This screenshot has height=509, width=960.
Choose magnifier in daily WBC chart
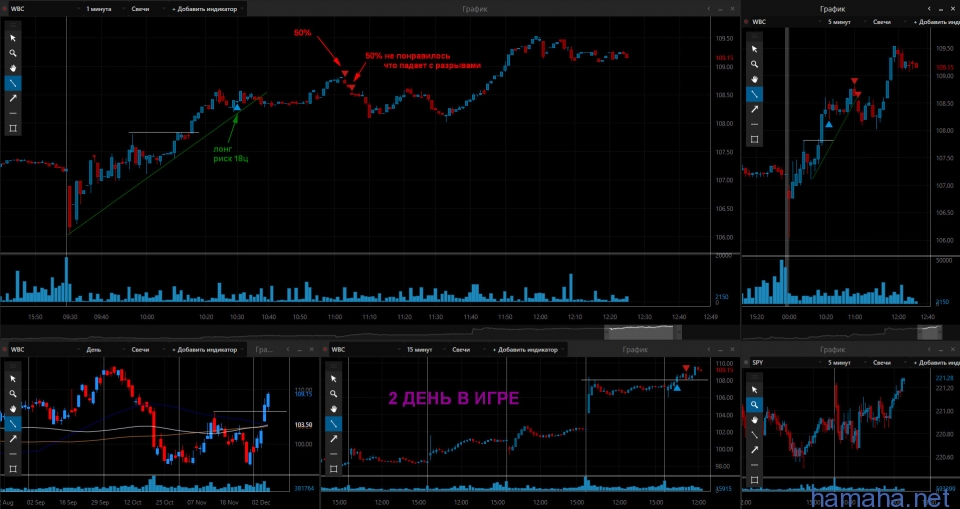click(x=13, y=394)
